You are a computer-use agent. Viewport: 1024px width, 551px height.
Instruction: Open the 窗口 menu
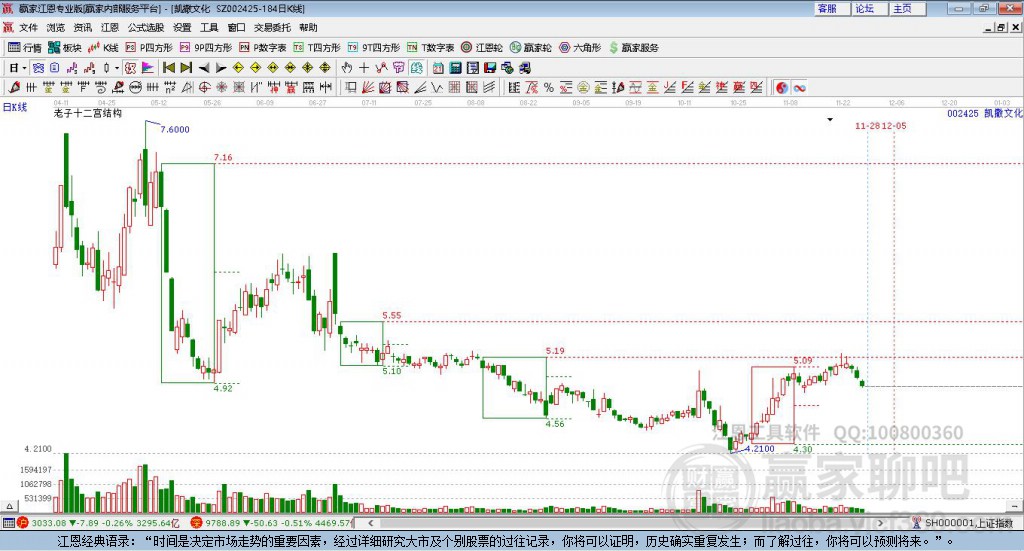click(x=236, y=27)
